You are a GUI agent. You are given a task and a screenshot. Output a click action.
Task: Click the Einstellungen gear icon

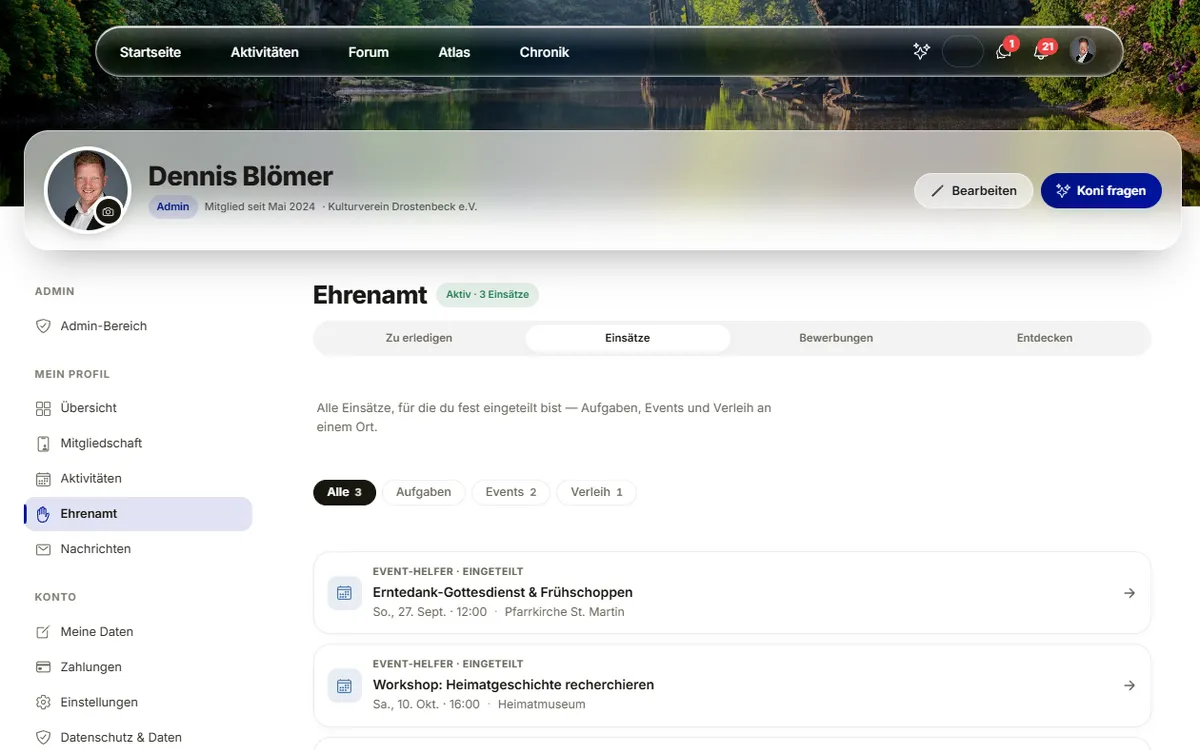click(x=43, y=702)
